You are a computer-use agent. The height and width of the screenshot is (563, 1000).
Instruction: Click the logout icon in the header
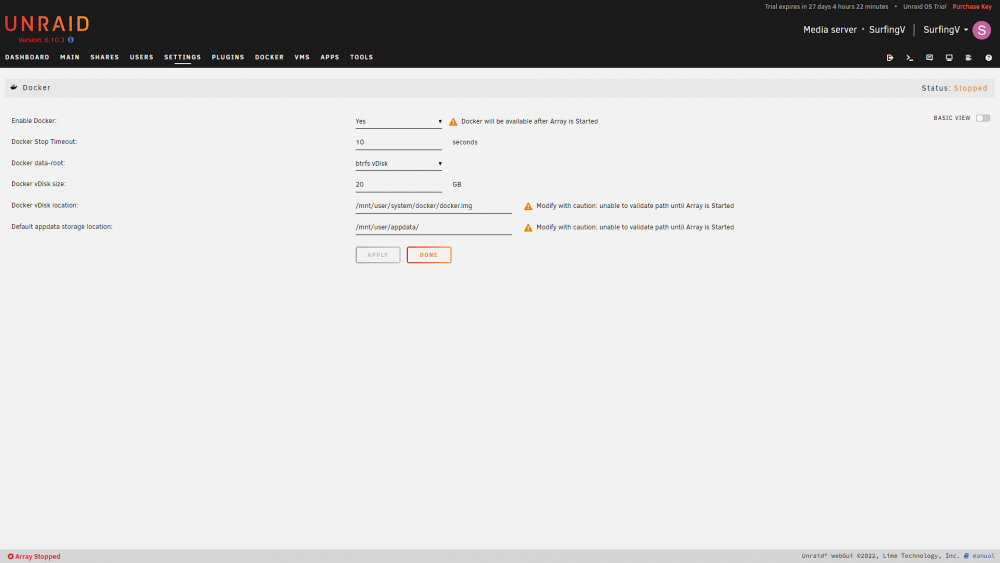[890, 58]
